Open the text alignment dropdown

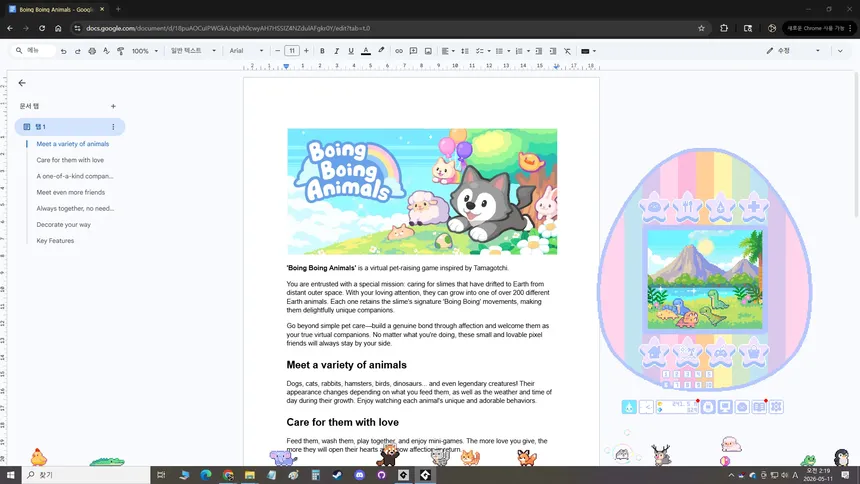click(448, 51)
